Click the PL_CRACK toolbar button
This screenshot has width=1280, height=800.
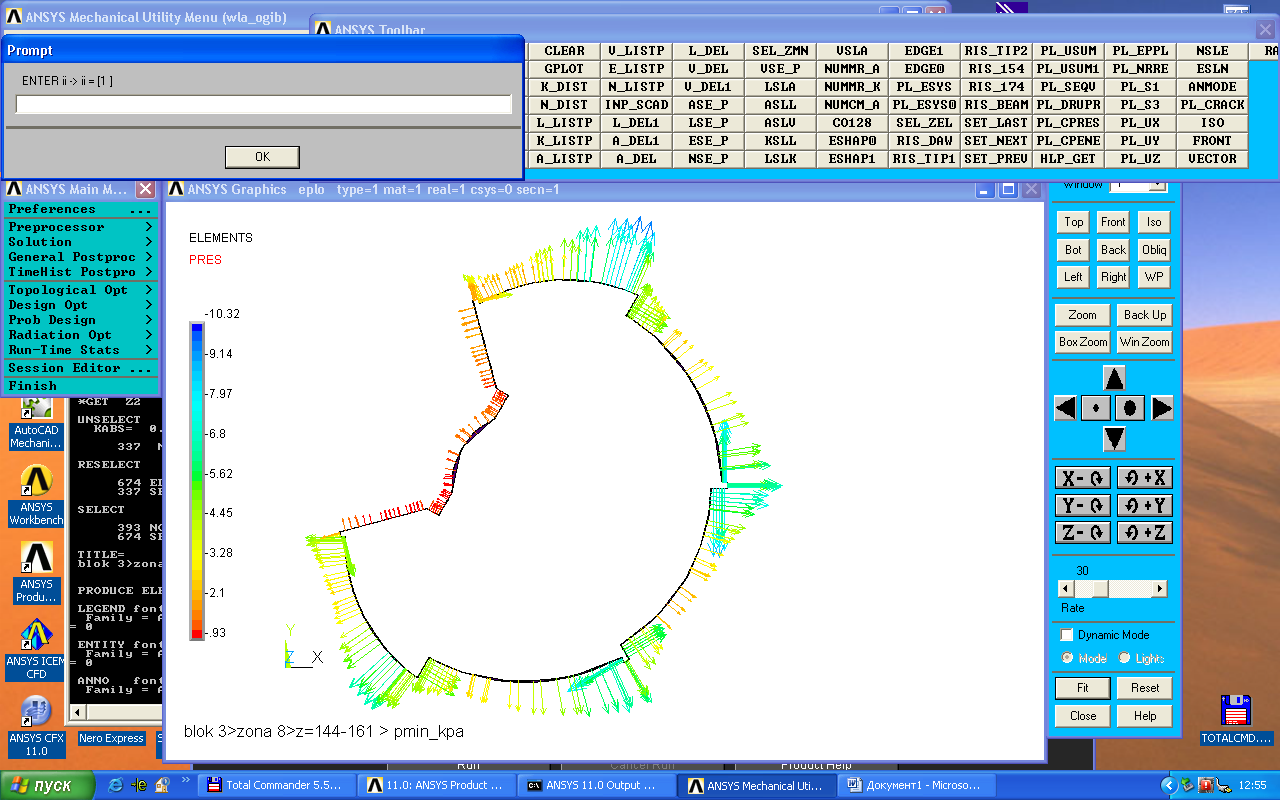(x=1212, y=105)
